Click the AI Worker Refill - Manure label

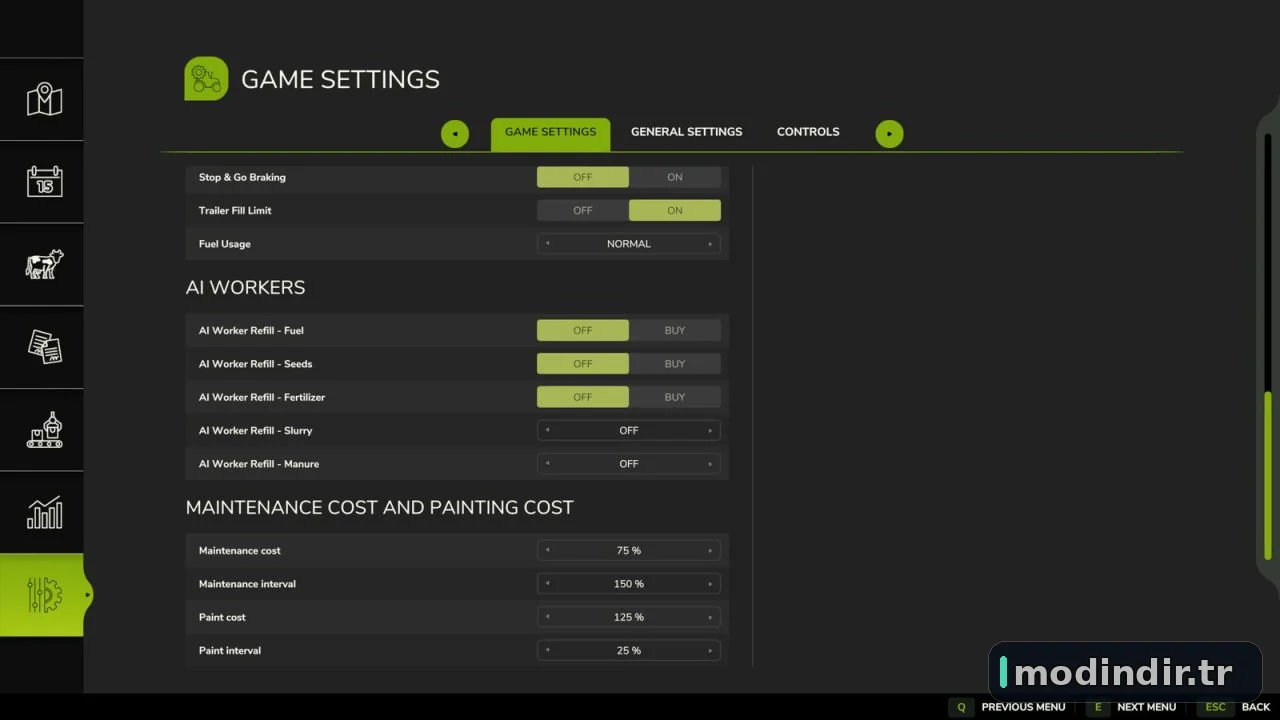[259, 464]
